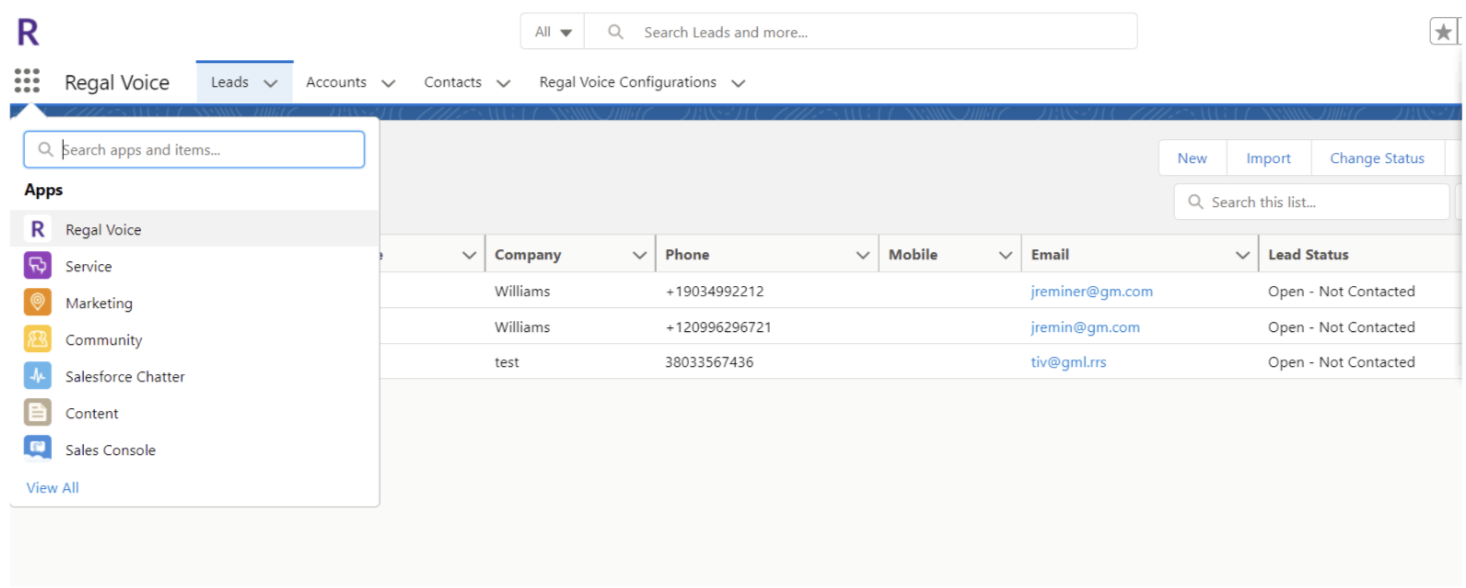Expand Regal Voice Configurations chevron
Screen dimensions: 1466x588
[x=738, y=83]
